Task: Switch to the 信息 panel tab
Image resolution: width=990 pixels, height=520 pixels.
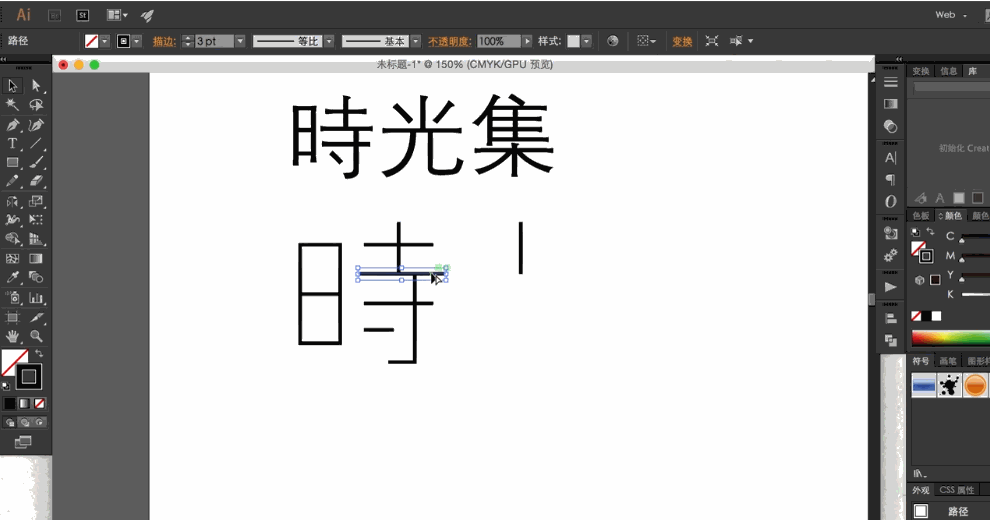Action: [x=948, y=71]
